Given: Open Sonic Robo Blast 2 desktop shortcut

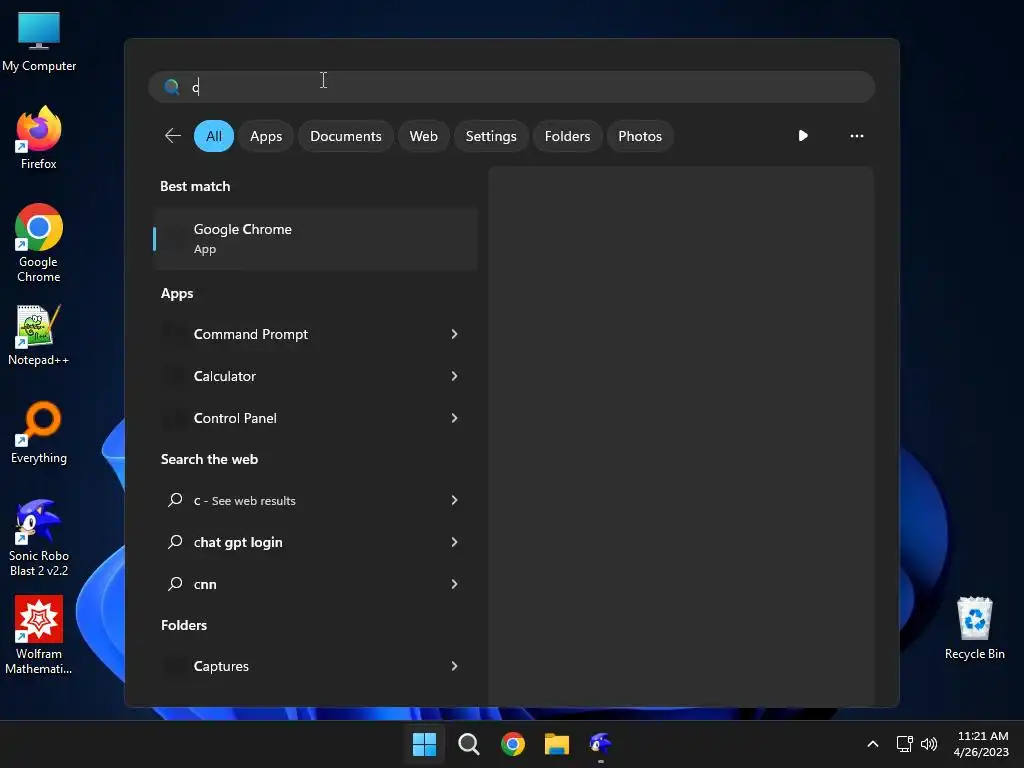Looking at the screenshot, I should click(39, 538).
